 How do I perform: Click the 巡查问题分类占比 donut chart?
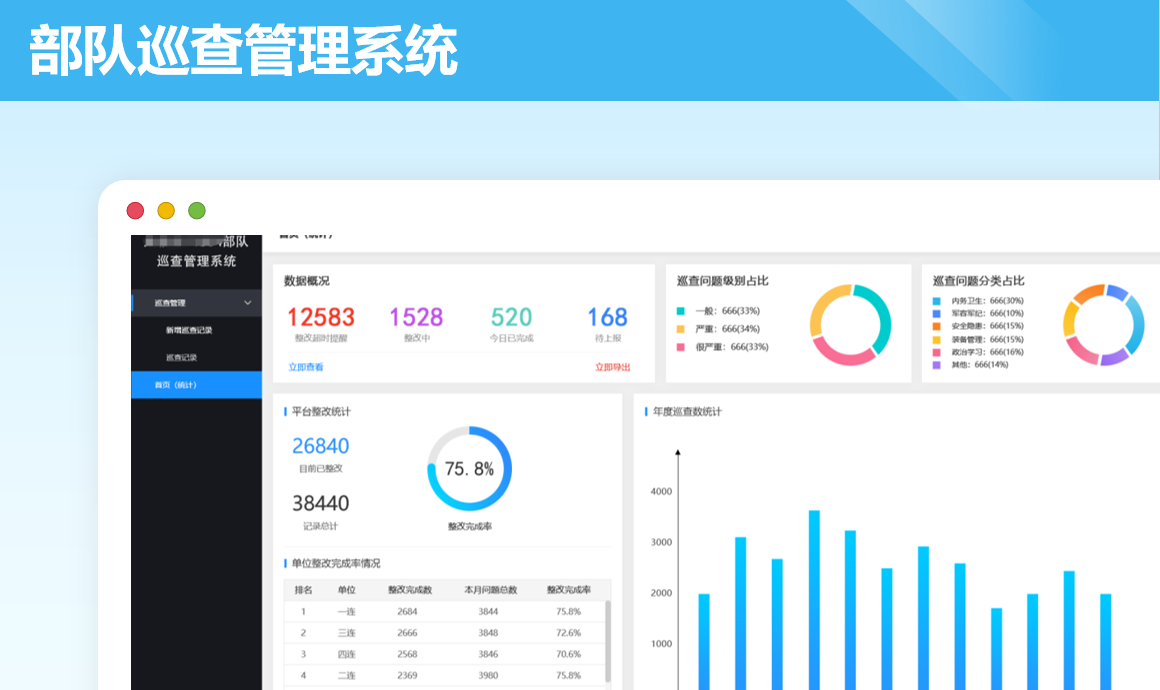pos(1104,325)
